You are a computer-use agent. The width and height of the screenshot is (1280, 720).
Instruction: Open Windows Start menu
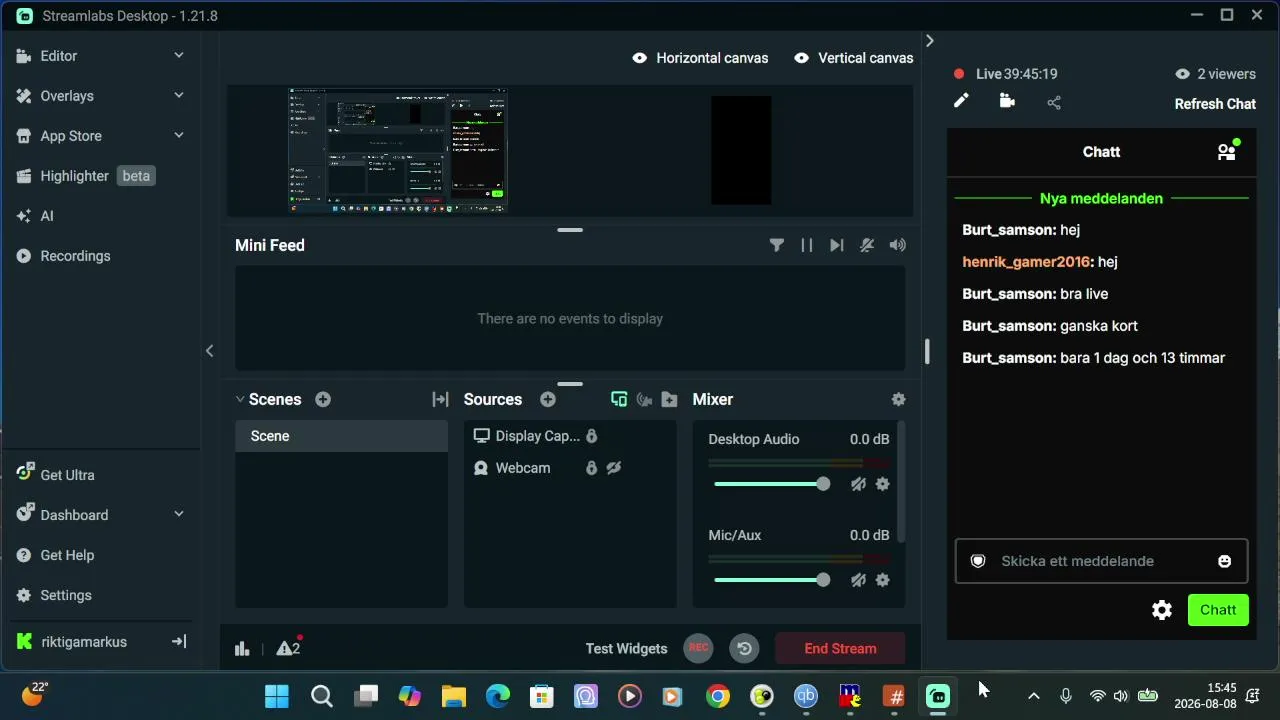[x=277, y=697]
